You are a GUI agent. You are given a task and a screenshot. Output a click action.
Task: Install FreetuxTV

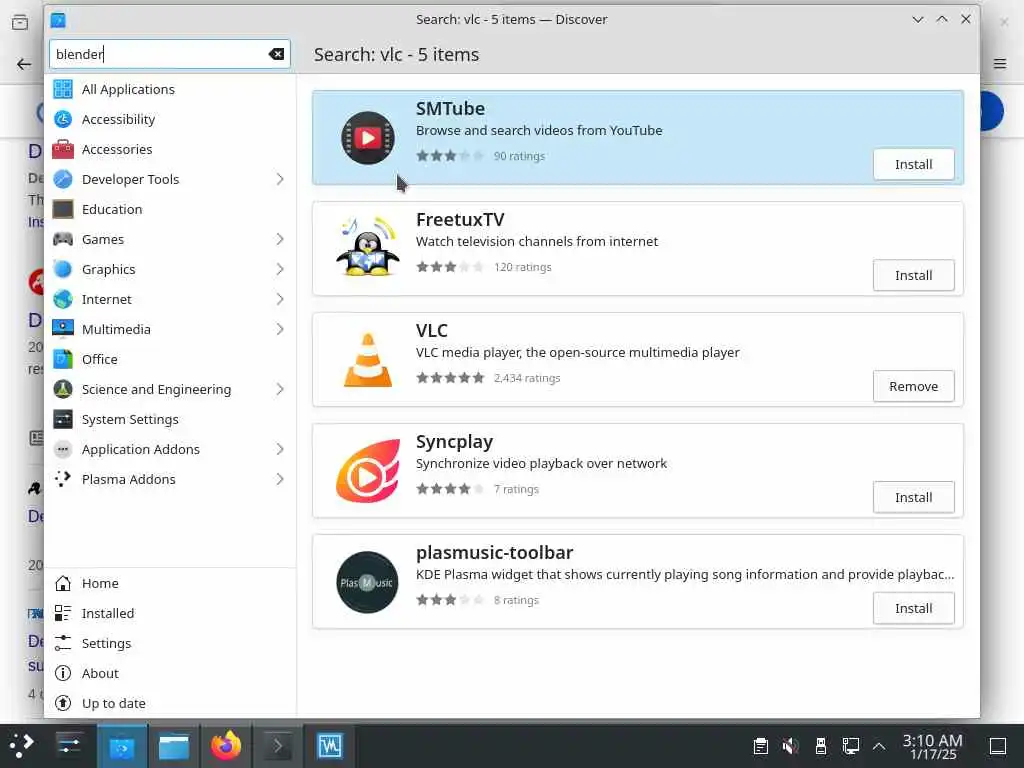[x=913, y=276]
